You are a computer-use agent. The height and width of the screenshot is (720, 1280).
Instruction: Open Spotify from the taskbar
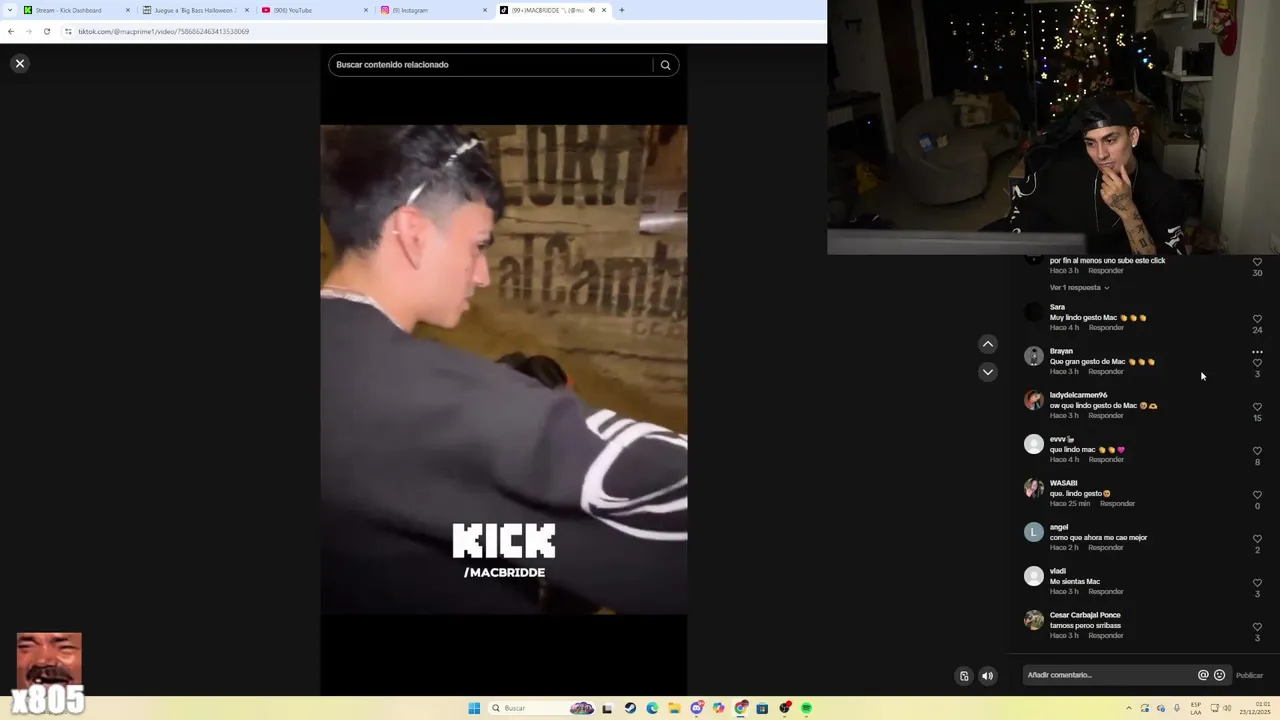(806, 708)
